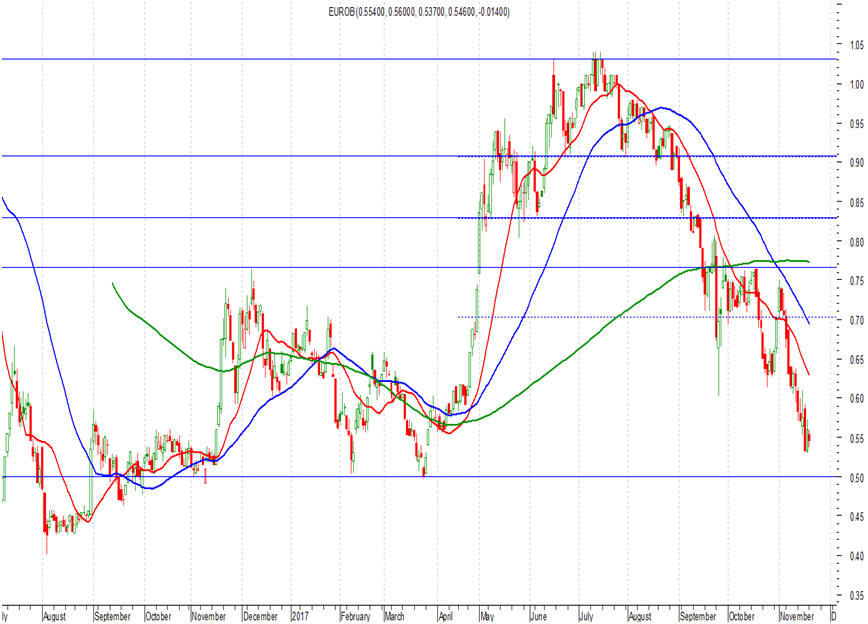The image size is (868, 624).
Task: Click the EUROB chart title text
Action: point(419,12)
